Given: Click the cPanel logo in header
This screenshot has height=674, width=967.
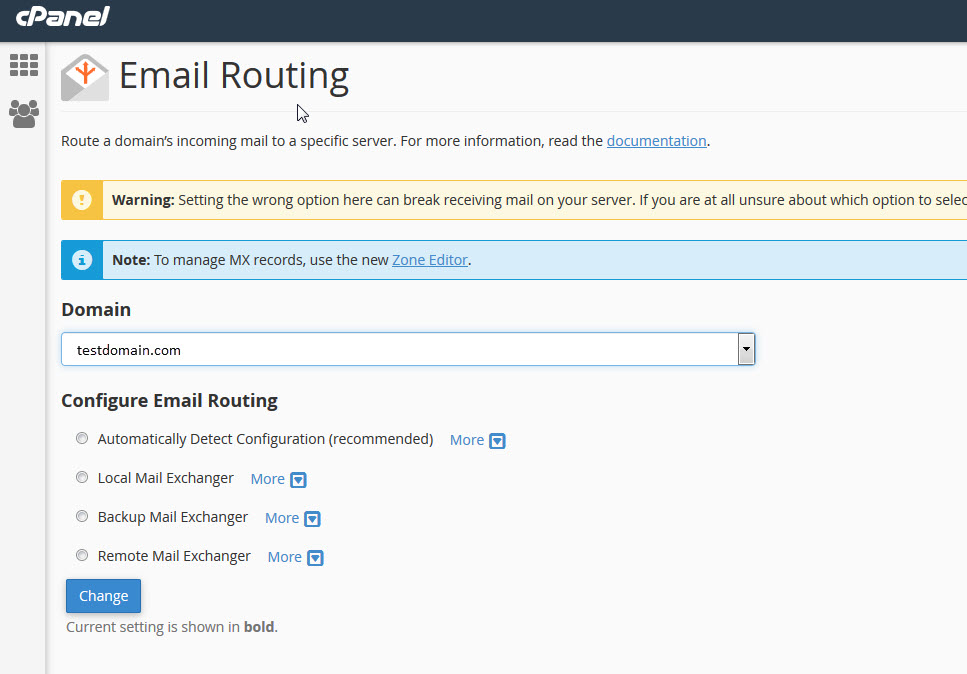Looking at the screenshot, I should click(x=62, y=17).
